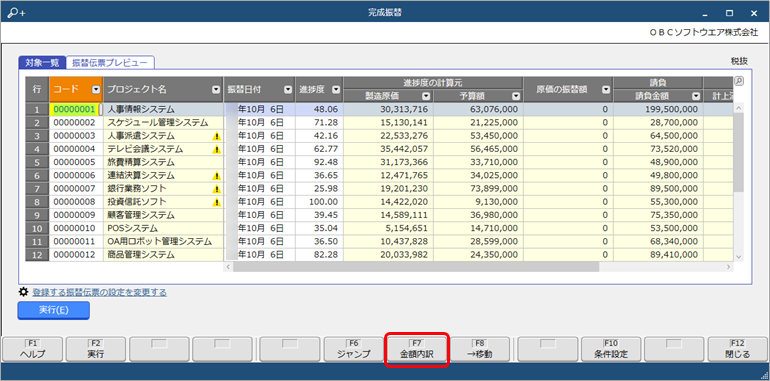Click the F8 →移動 function key button
Screen dimensions: 770x381
(481, 349)
